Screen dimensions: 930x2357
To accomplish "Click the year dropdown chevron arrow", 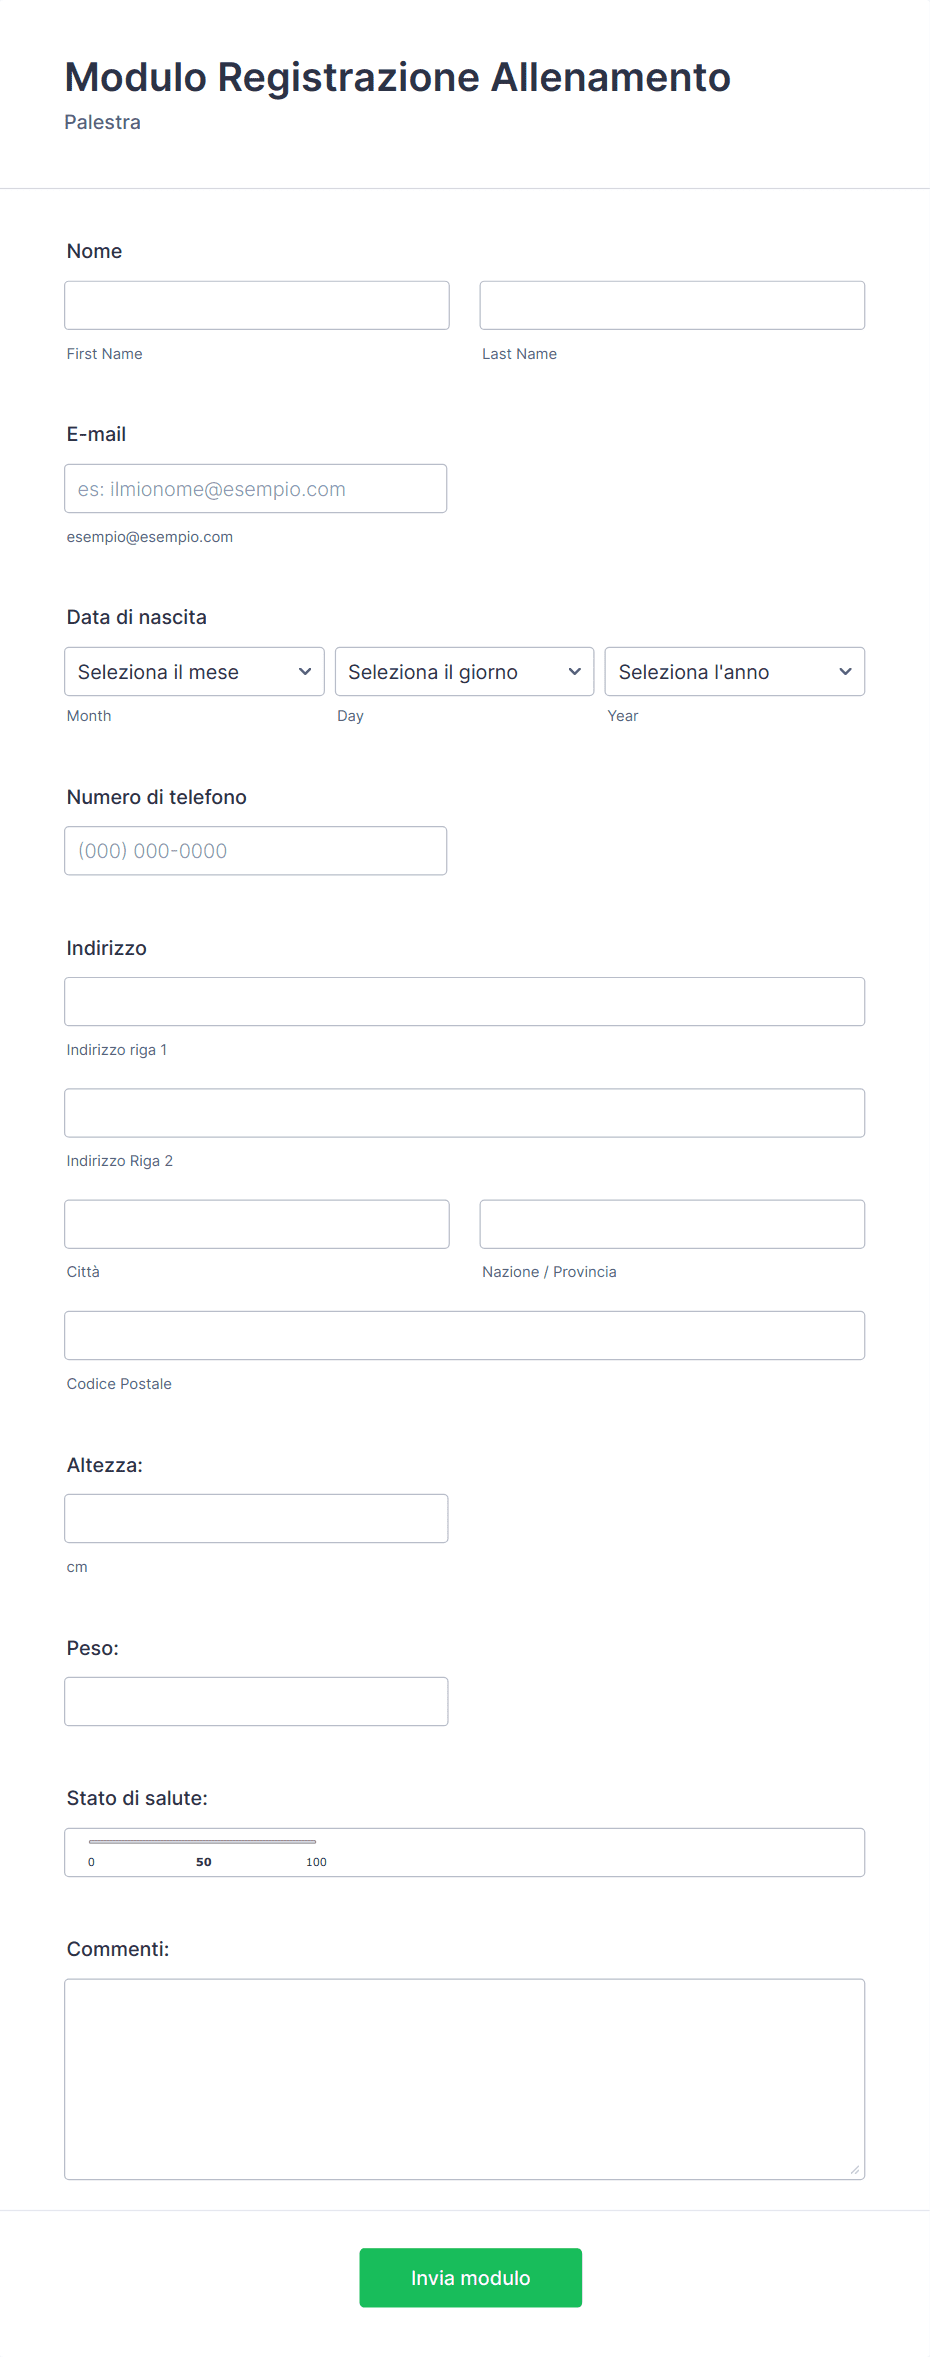I will pyautogui.click(x=845, y=672).
